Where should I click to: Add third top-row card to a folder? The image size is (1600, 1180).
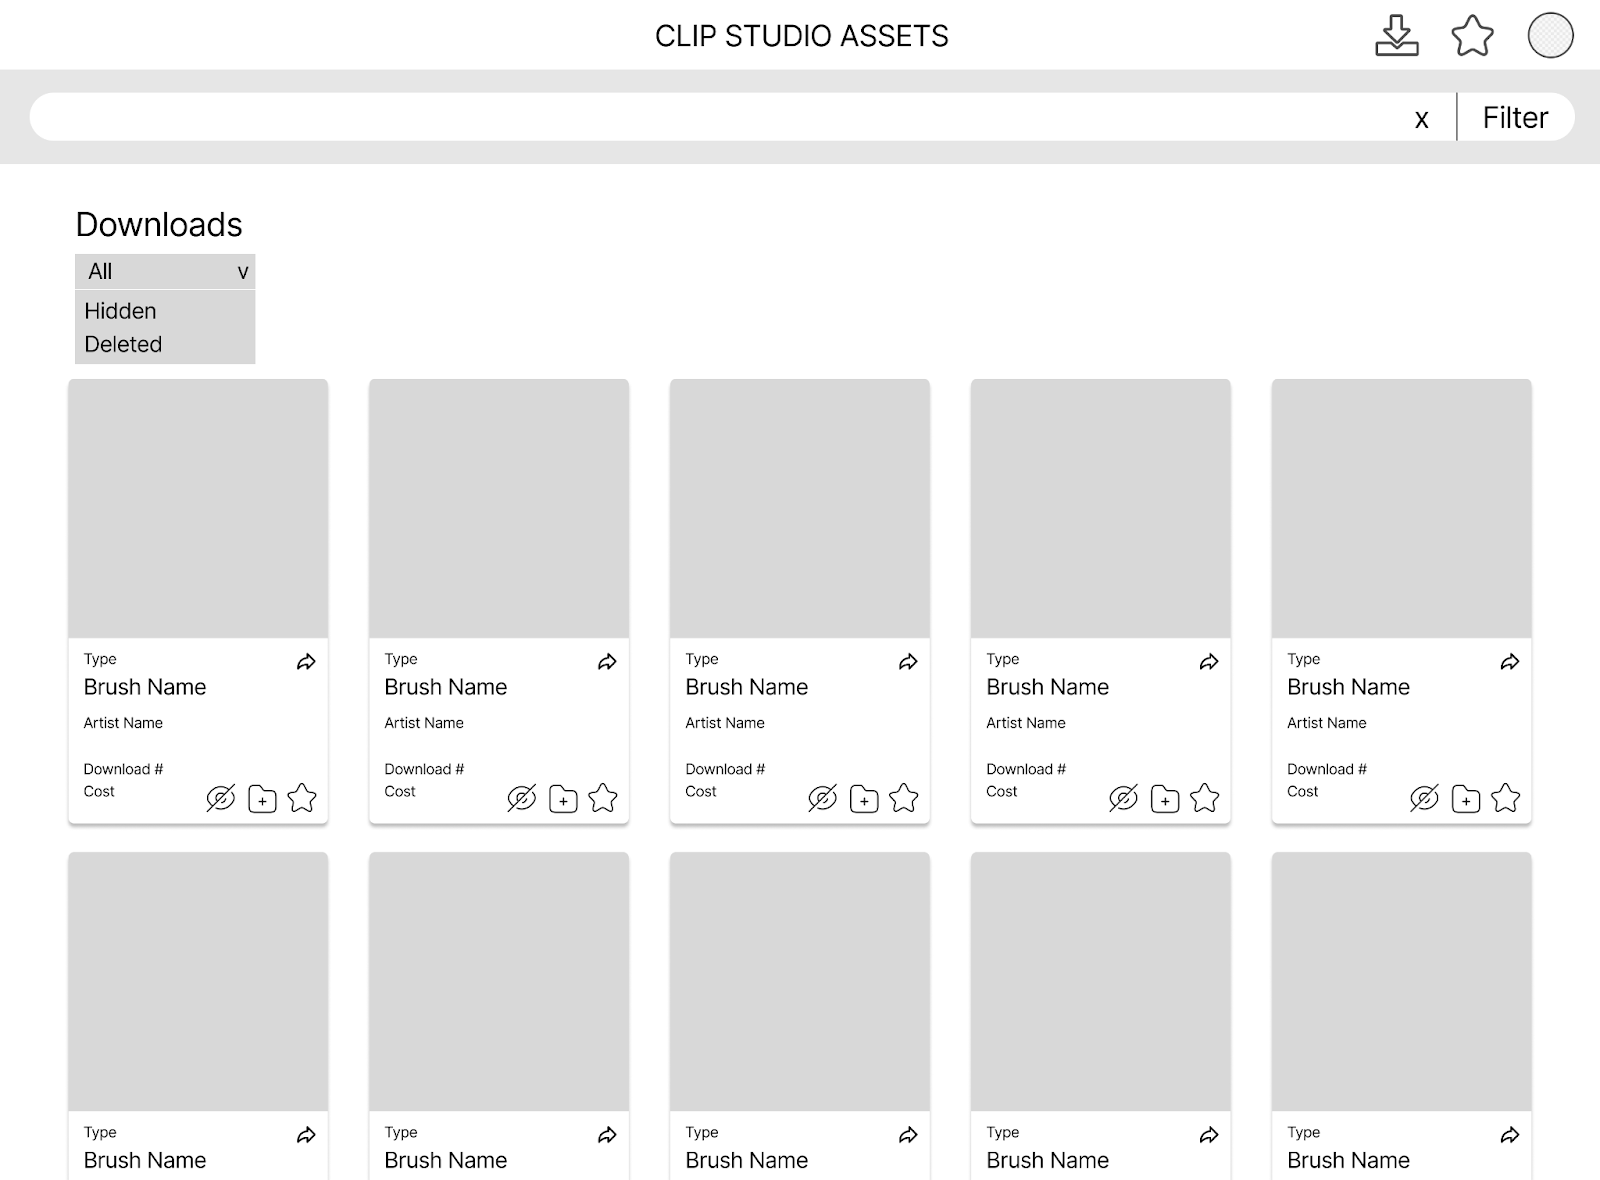(864, 799)
